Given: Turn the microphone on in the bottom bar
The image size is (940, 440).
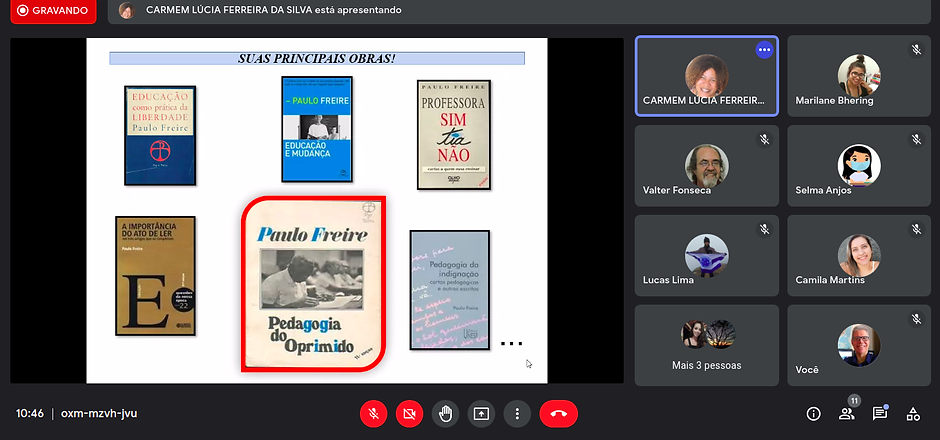Looking at the screenshot, I should coord(373,414).
